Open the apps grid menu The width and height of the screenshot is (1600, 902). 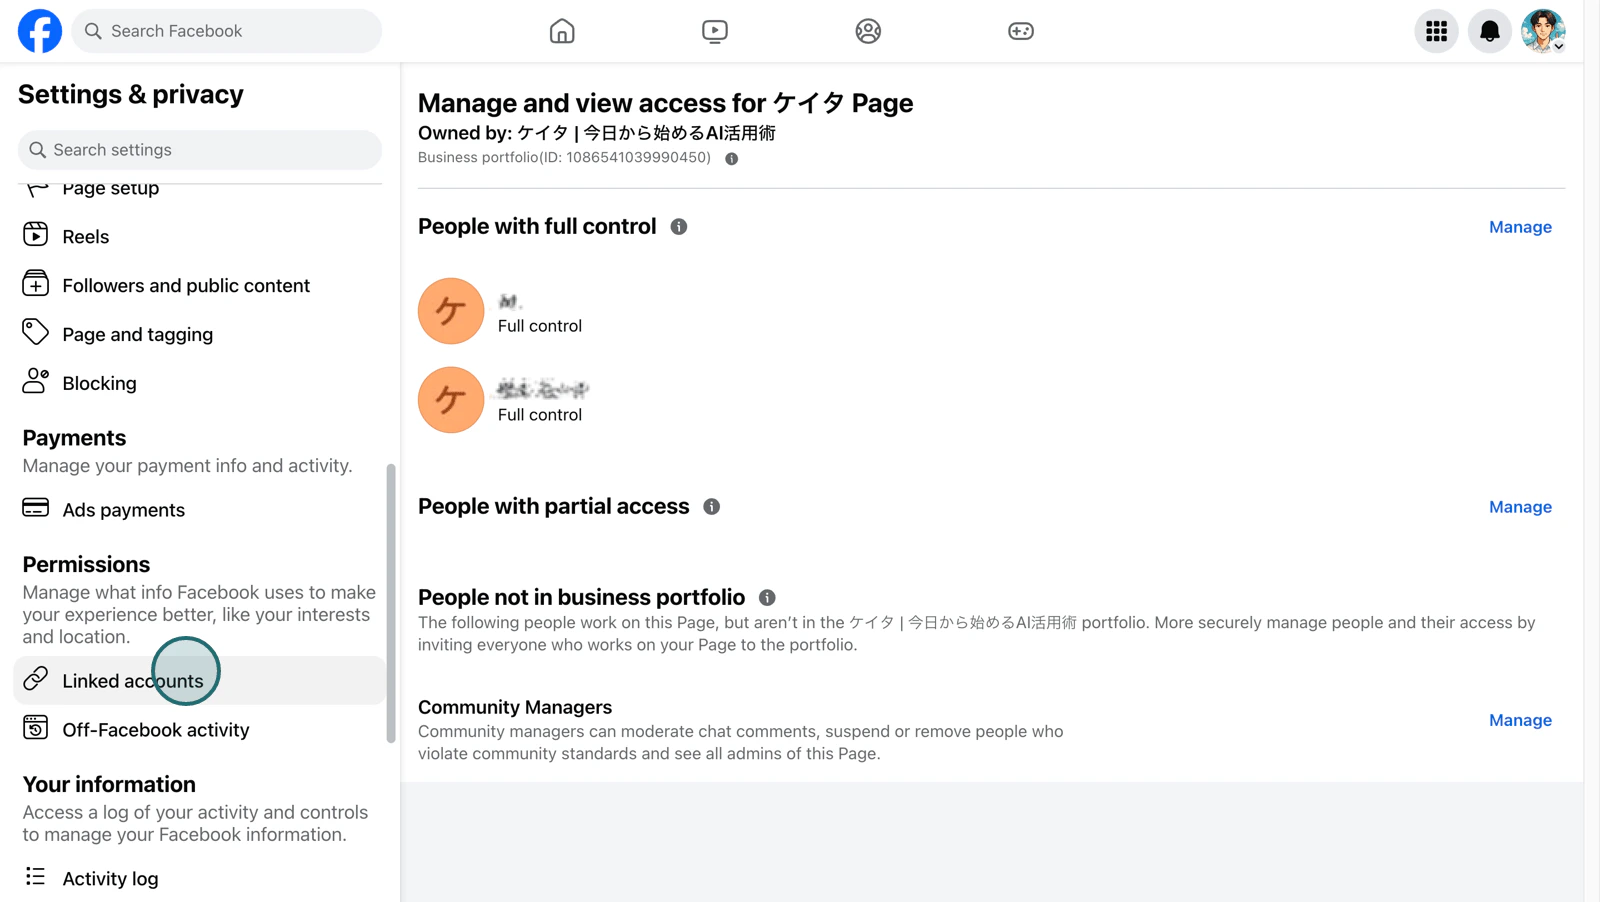point(1437,31)
